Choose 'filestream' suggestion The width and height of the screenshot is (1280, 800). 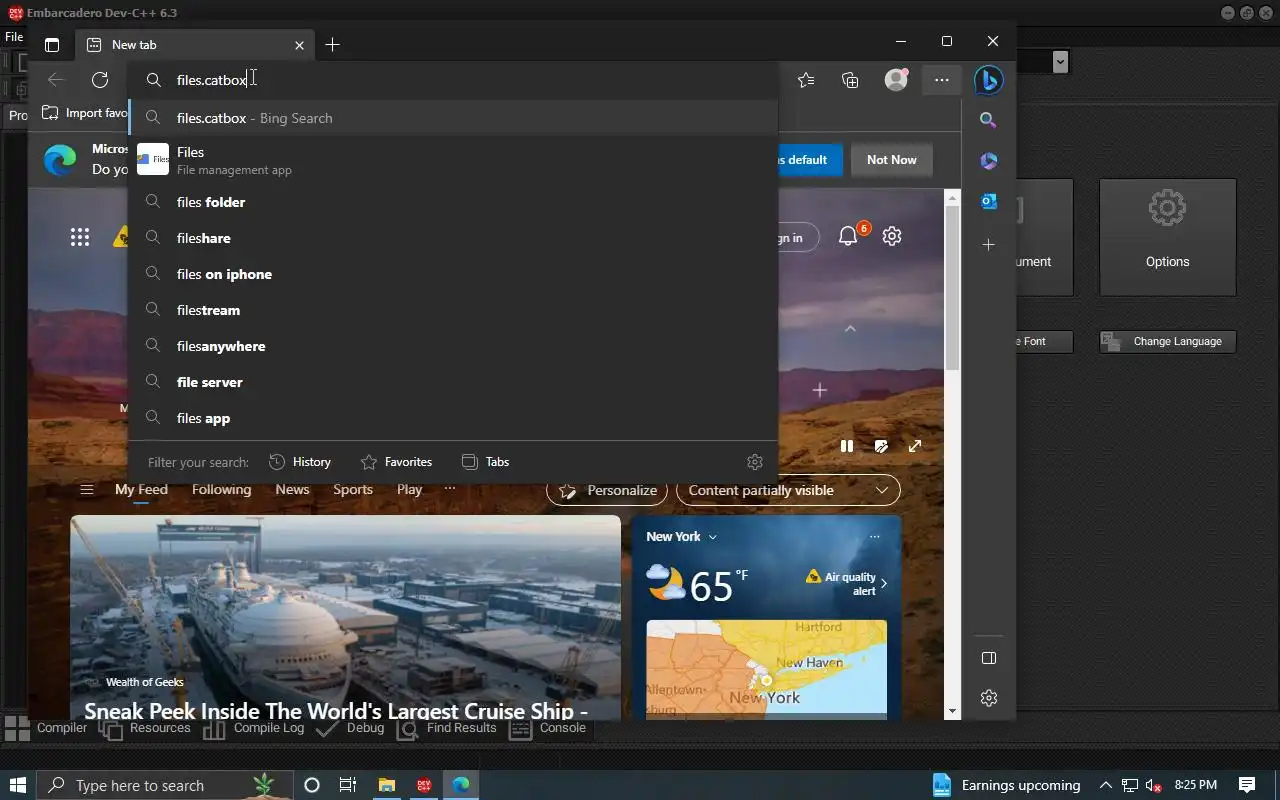pyautogui.click(x=453, y=310)
